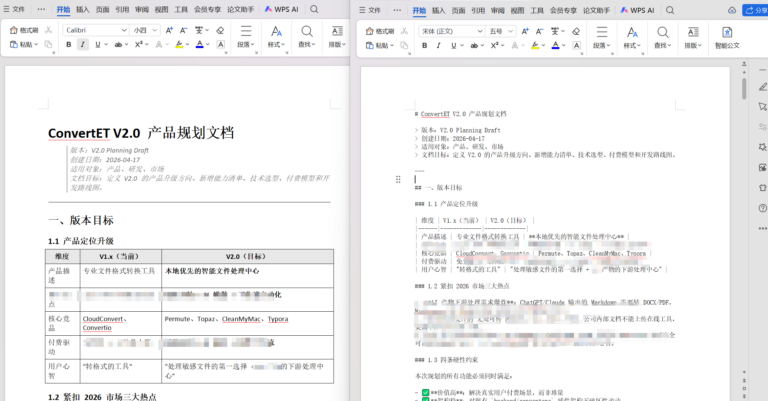Toggle italic in left window
This screenshot has width=768, height=401.
tap(83, 45)
